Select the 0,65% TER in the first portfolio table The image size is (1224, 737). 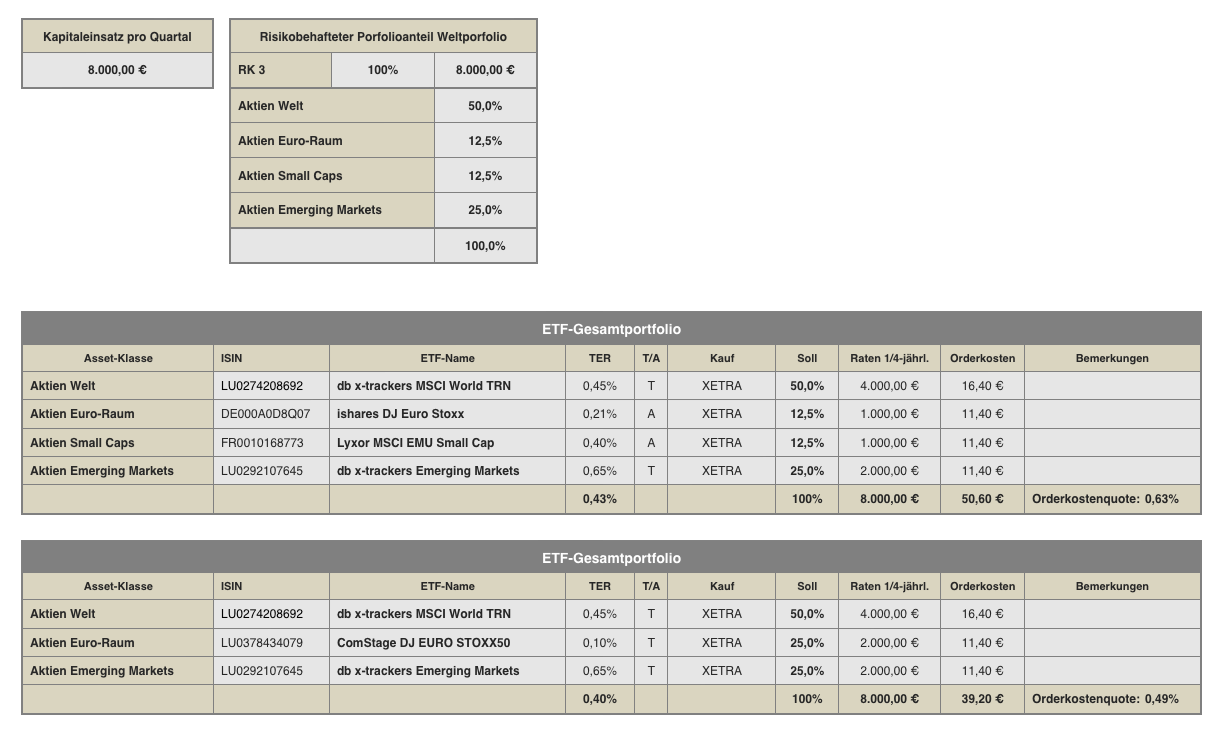point(600,471)
